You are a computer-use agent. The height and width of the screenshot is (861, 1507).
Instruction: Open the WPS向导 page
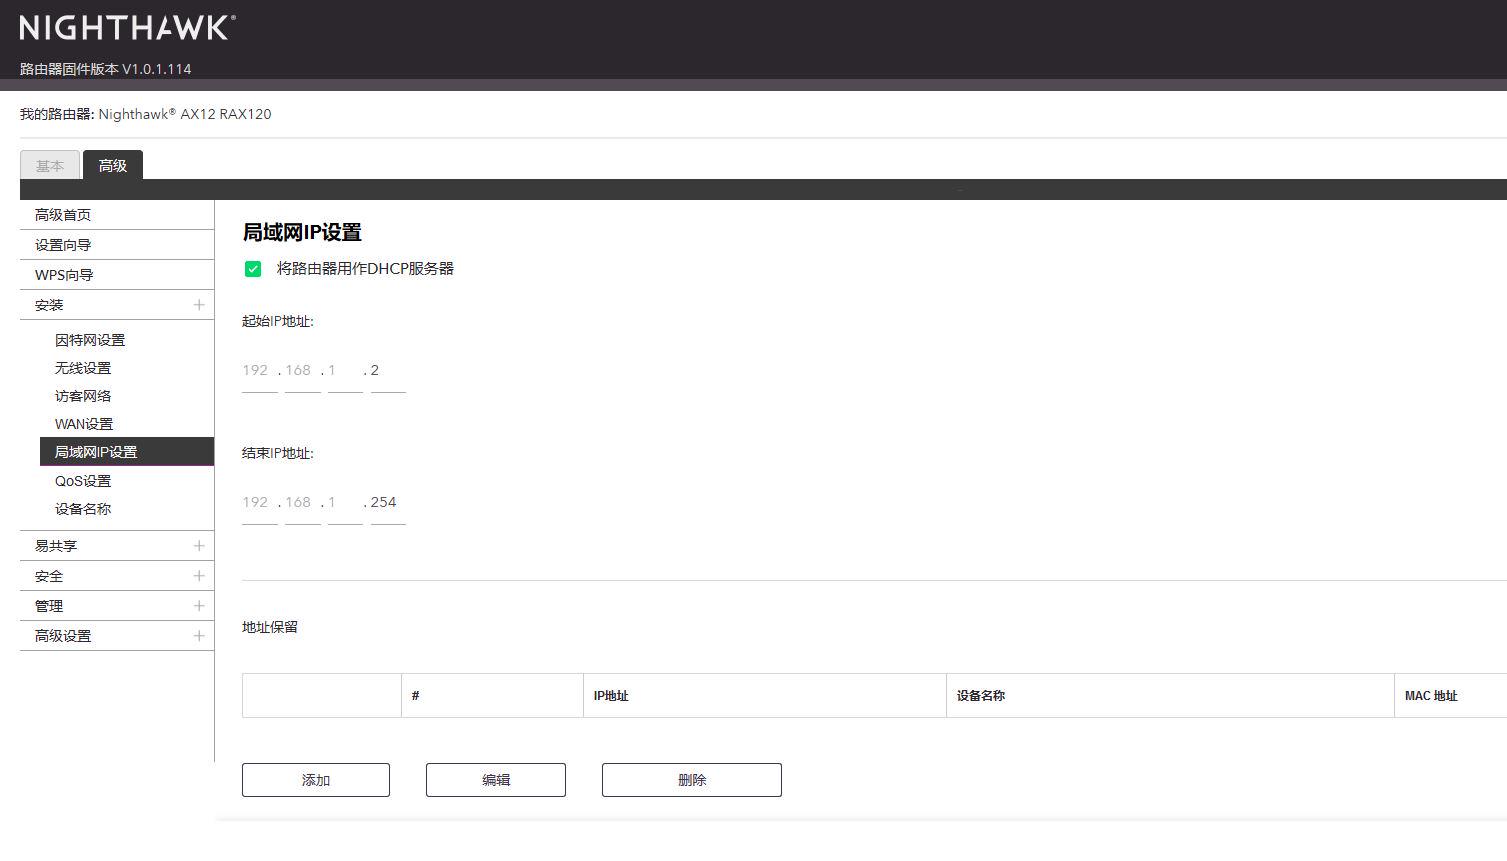tap(63, 274)
